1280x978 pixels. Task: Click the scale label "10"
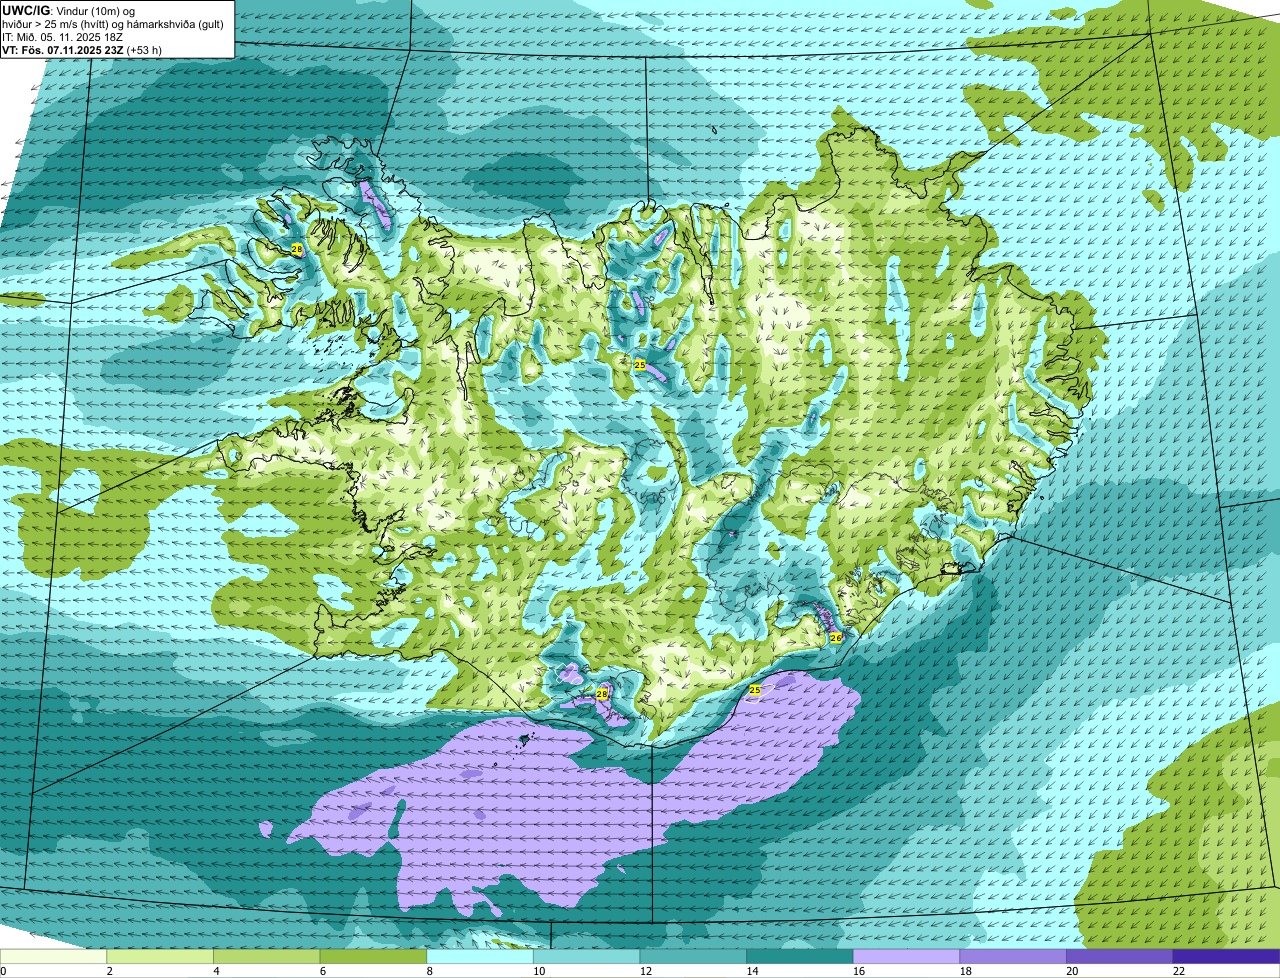[x=539, y=971]
